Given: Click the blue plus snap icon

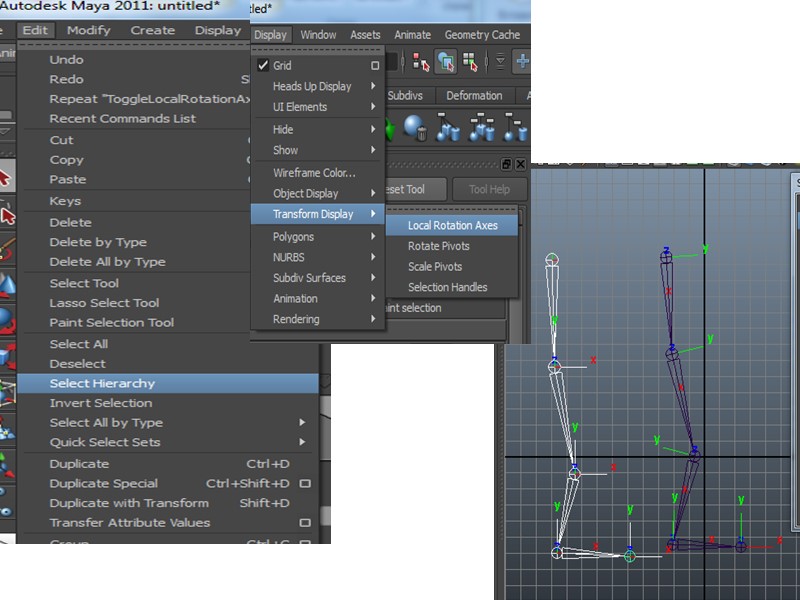Looking at the screenshot, I should [522, 62].
